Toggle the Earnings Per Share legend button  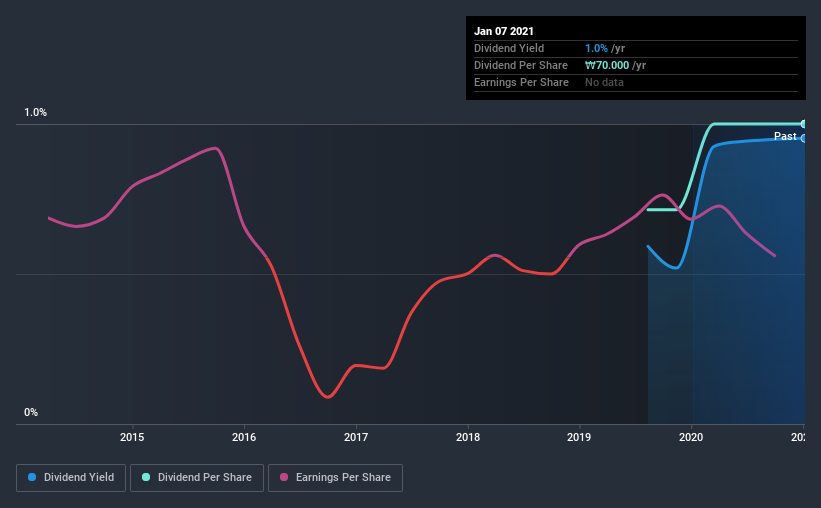pyautogui.click(x=335, y=478)
